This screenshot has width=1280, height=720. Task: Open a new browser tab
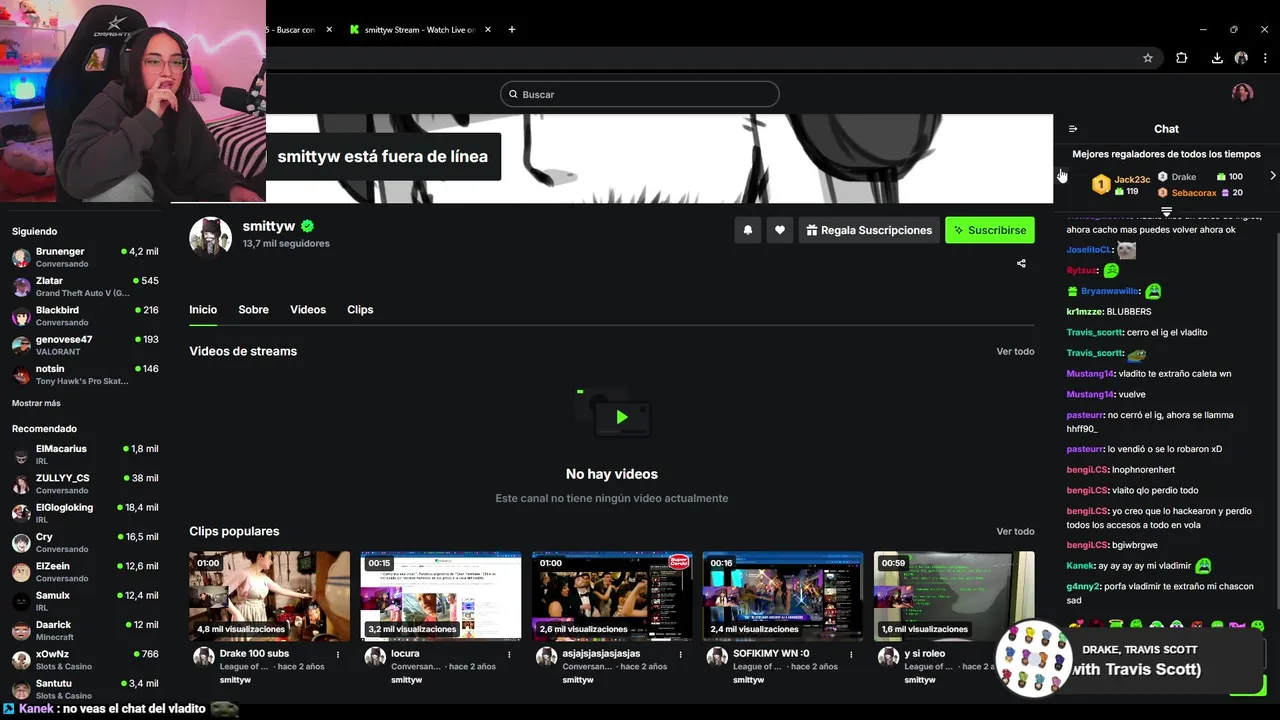[x=512, y=30]
